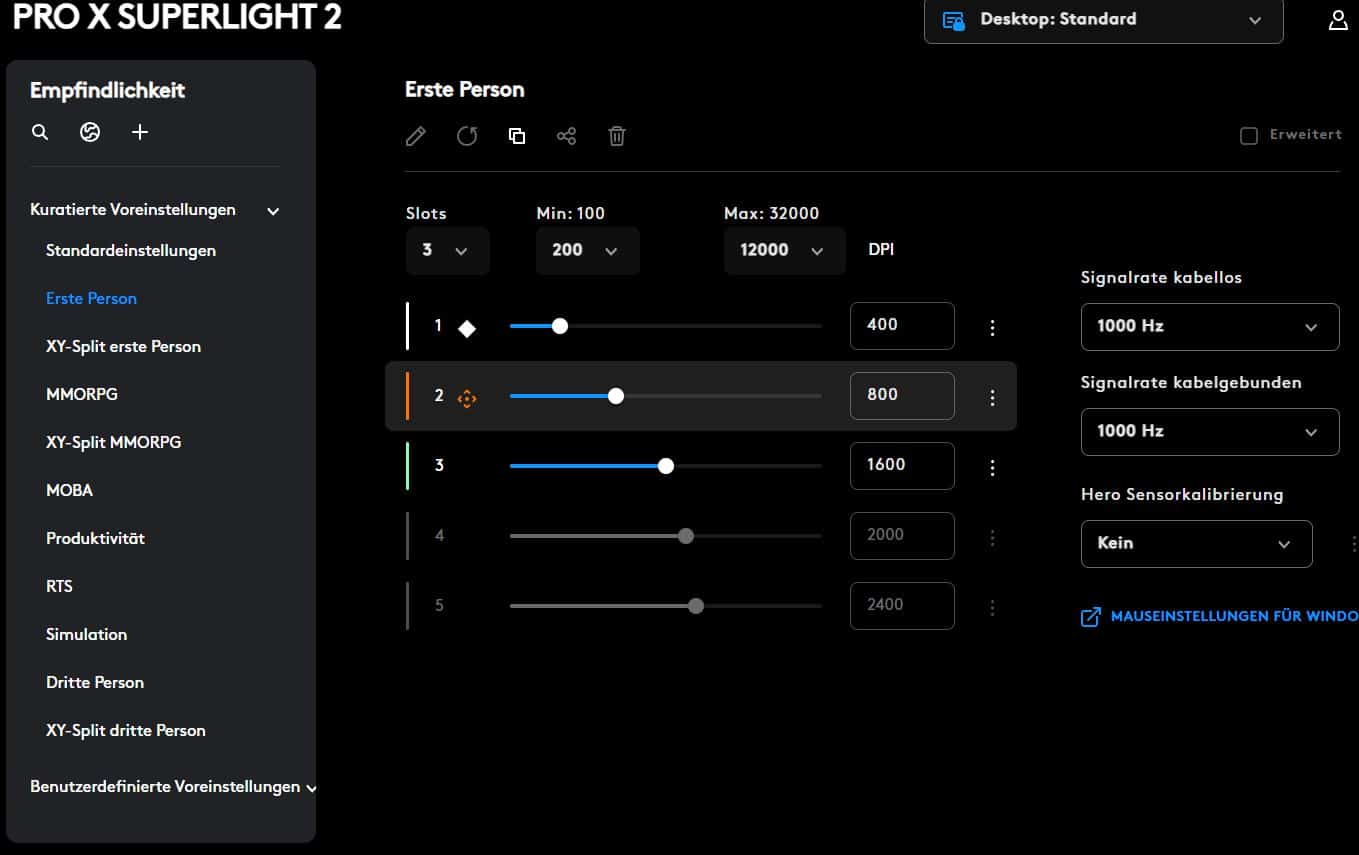Enable the Erweitert checkbox

(1248, 135)
